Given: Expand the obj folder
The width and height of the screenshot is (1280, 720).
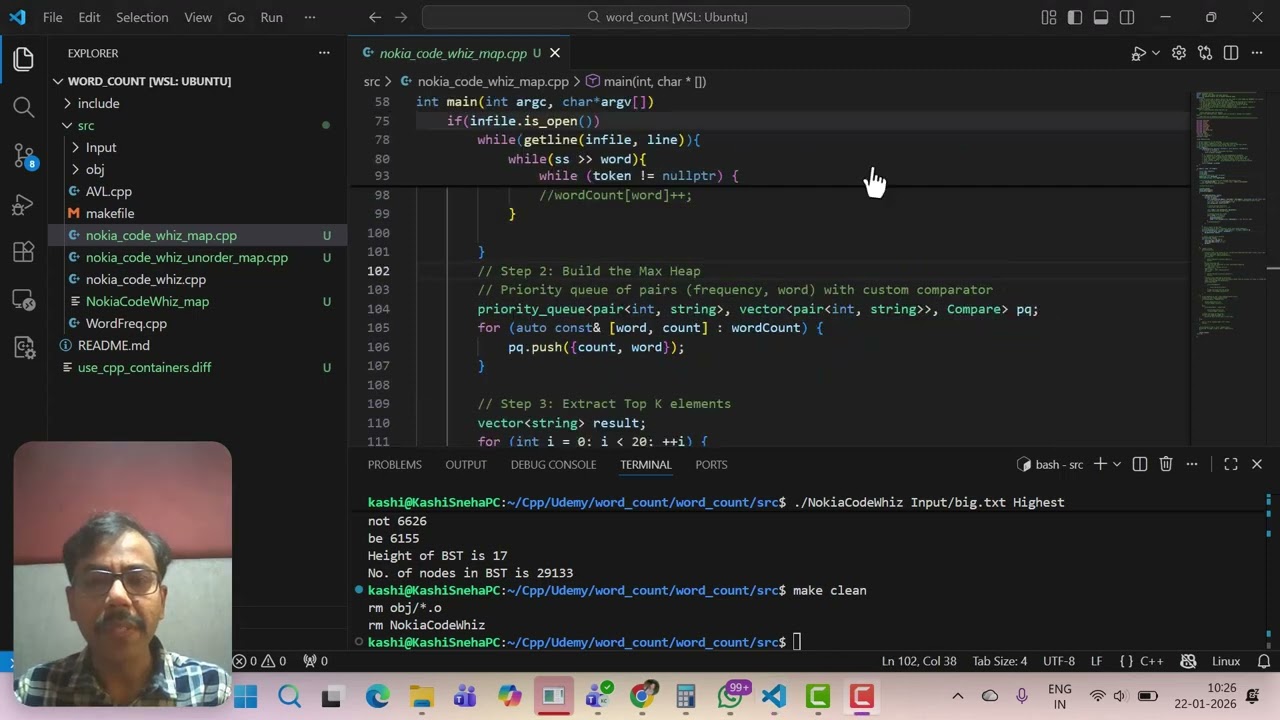Looking at the screenshot, I should 95,169.
